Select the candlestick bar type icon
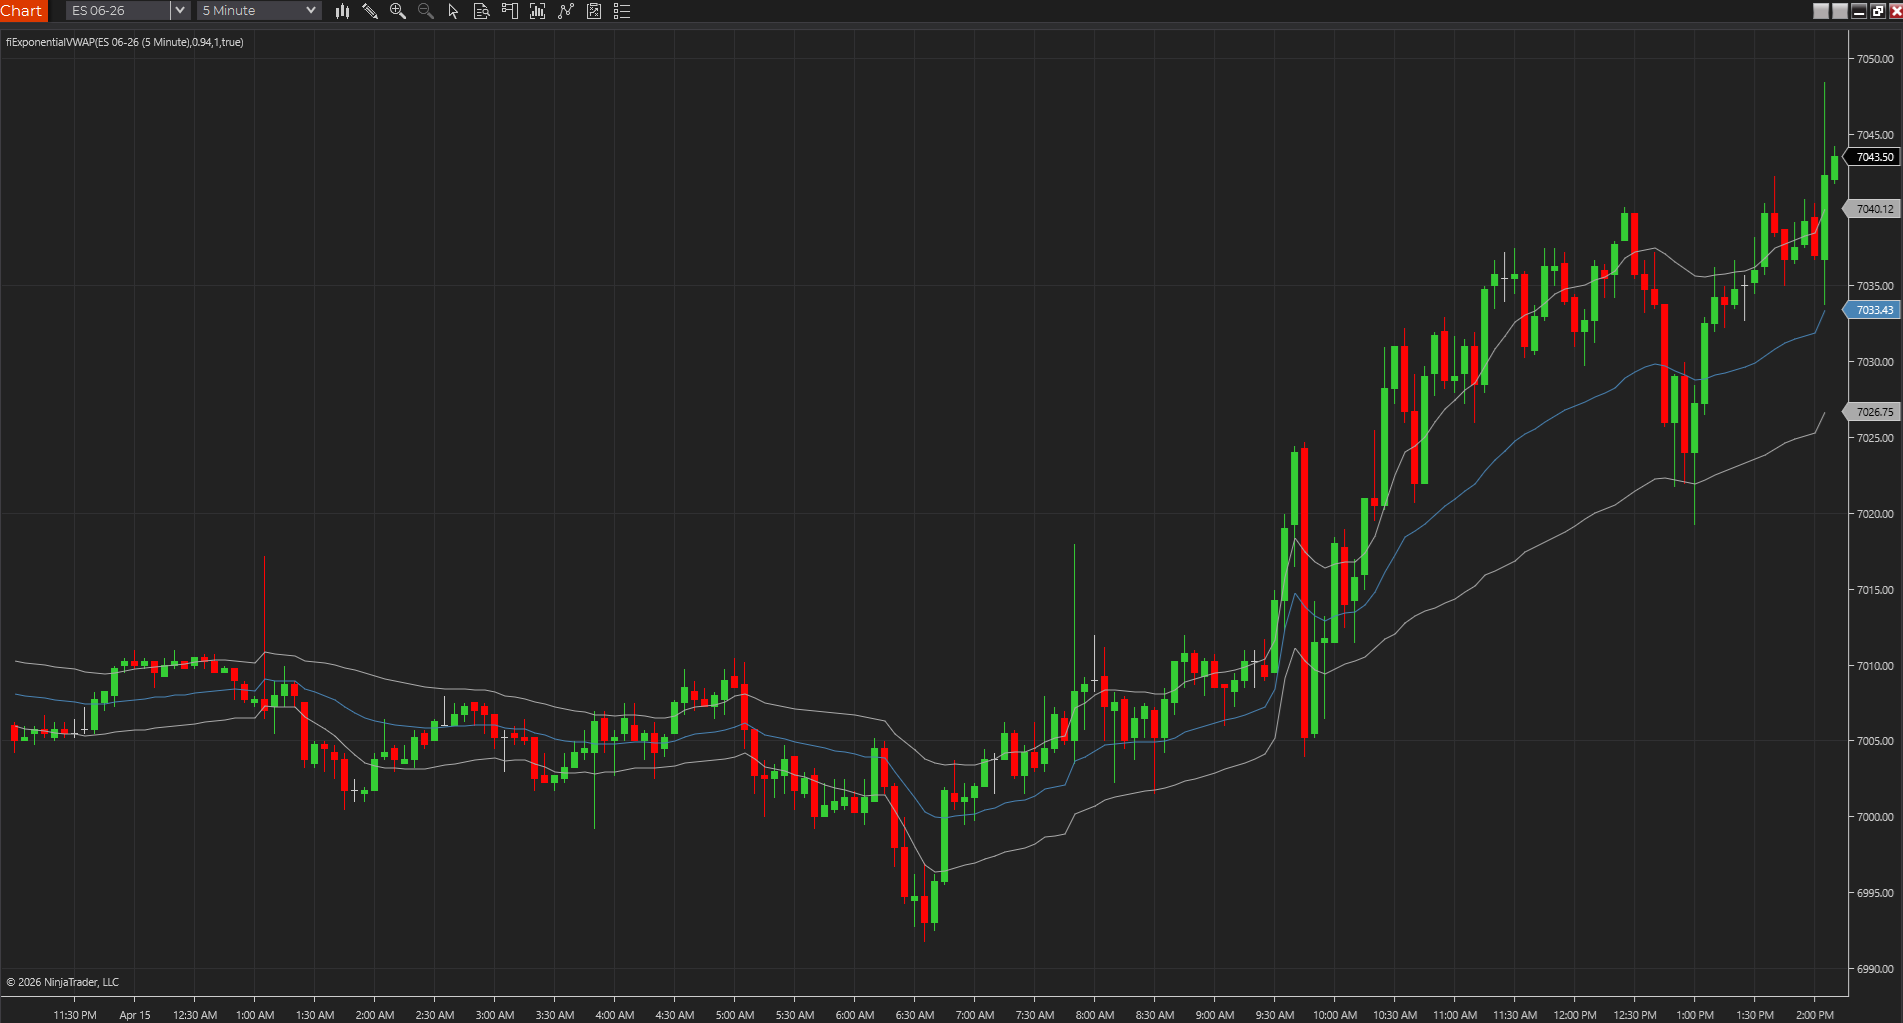This screenshot has height=1023, width=1903. (342, 11)
